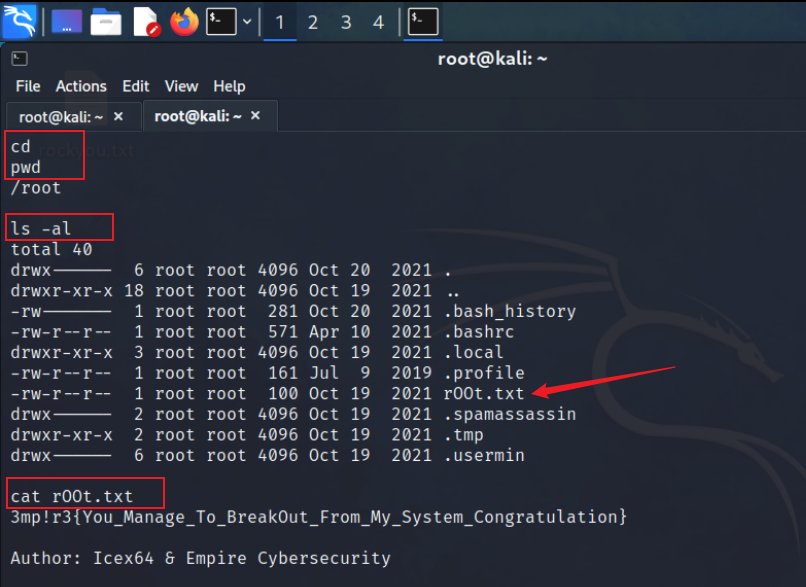Click the running terminal taskbar item

point(423,21)
